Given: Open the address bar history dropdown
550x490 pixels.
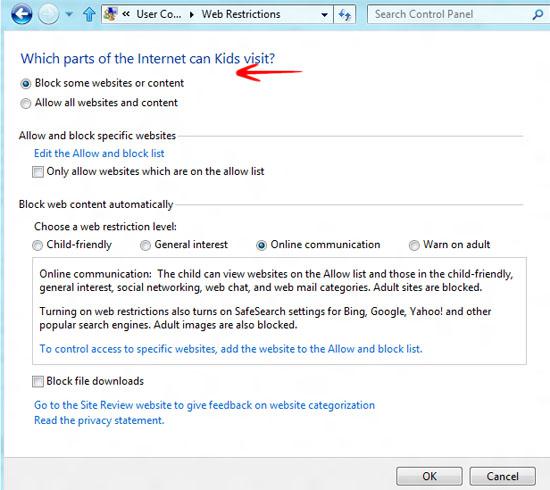Looking at the screenshot, I should pos(324,15).
